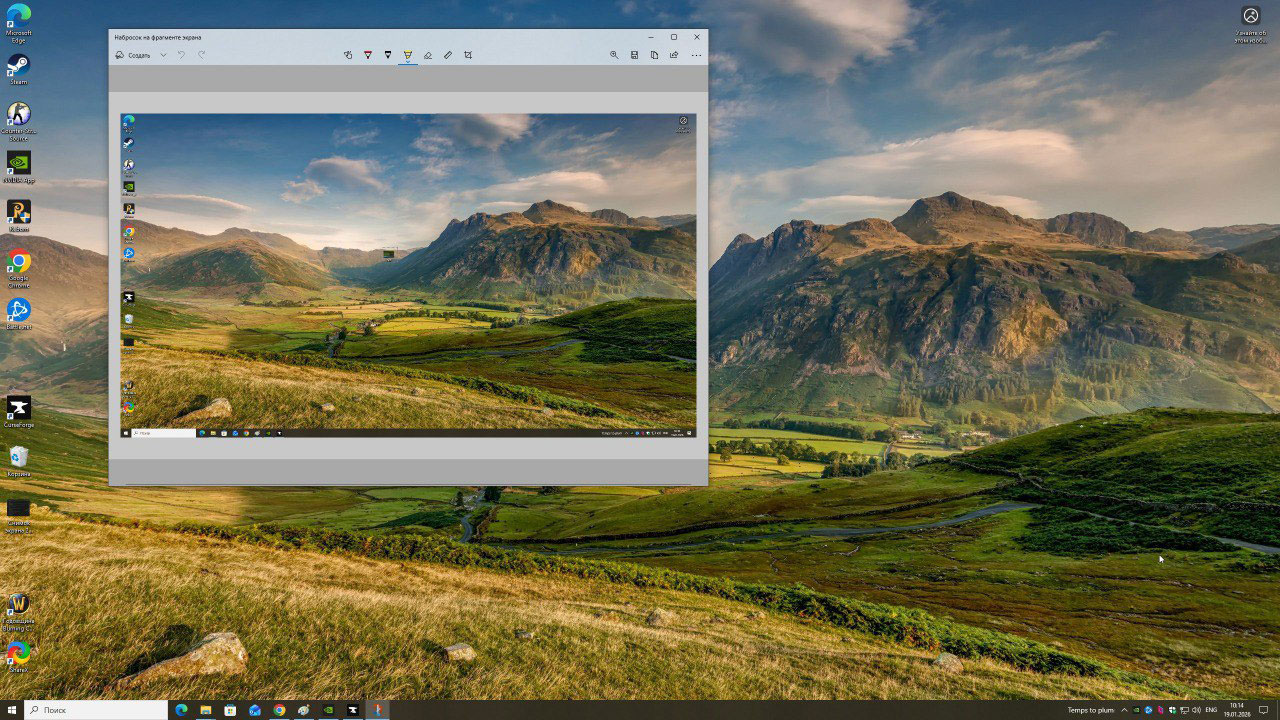Select the image crop tool
The image size is (1280, 720).
click(468, 55)
